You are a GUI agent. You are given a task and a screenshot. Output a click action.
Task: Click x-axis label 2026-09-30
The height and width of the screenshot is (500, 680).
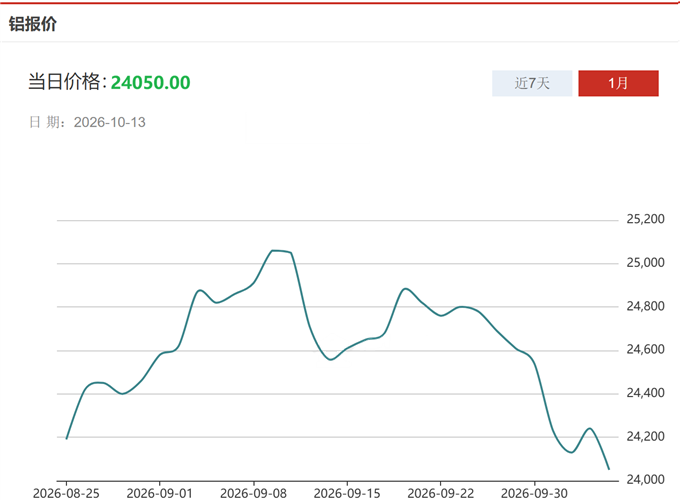(534, 493)
